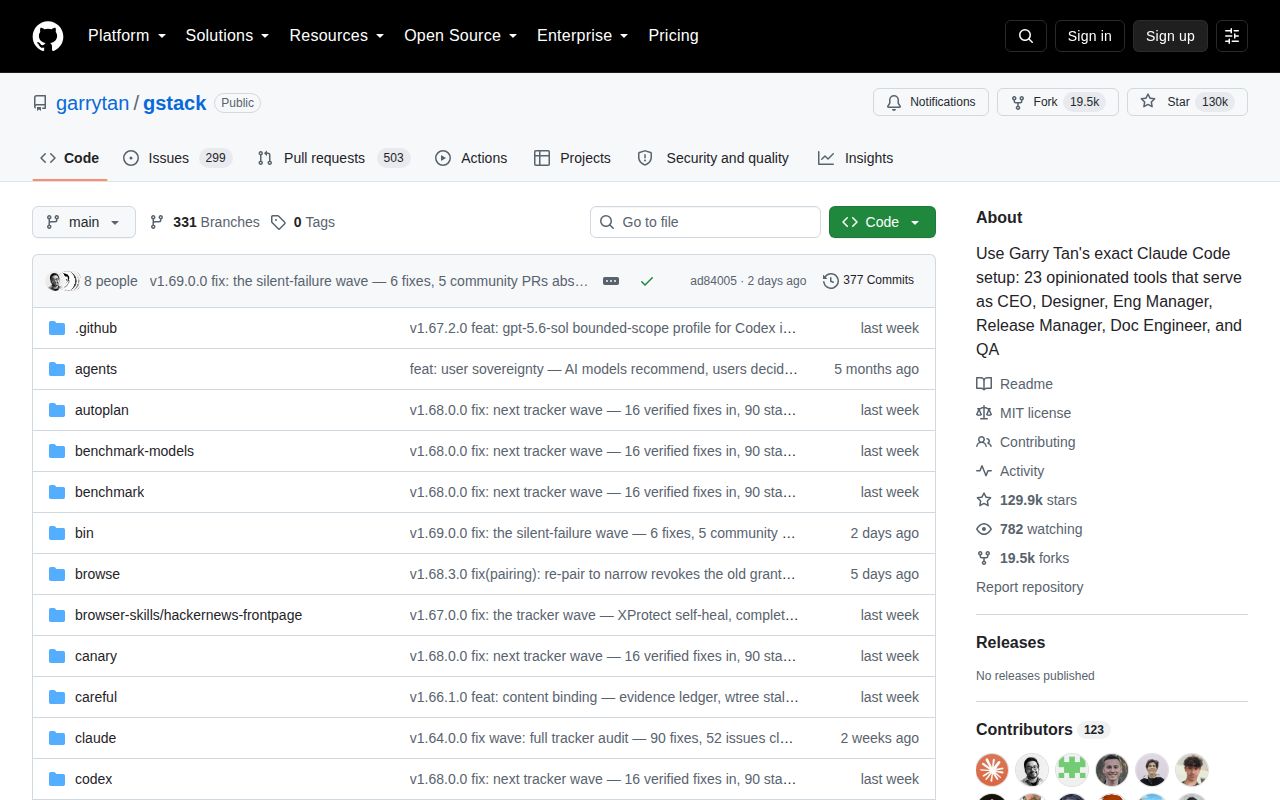The height and width of the screenshot is (800, 1280).
Task: Click the Go to file search field
Action: click(x=705, y=222)
